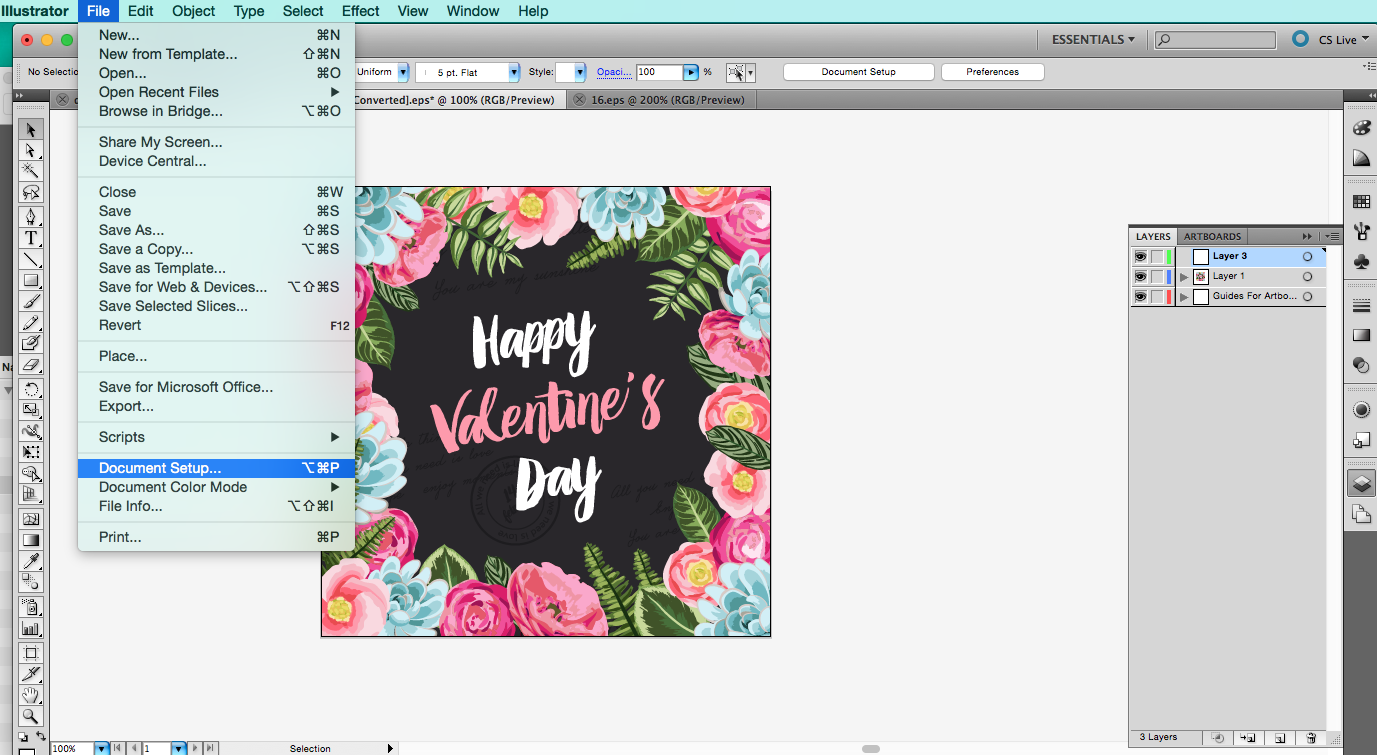
Task: Select the Zoom magnifier tool
Action: coord(31,716)
